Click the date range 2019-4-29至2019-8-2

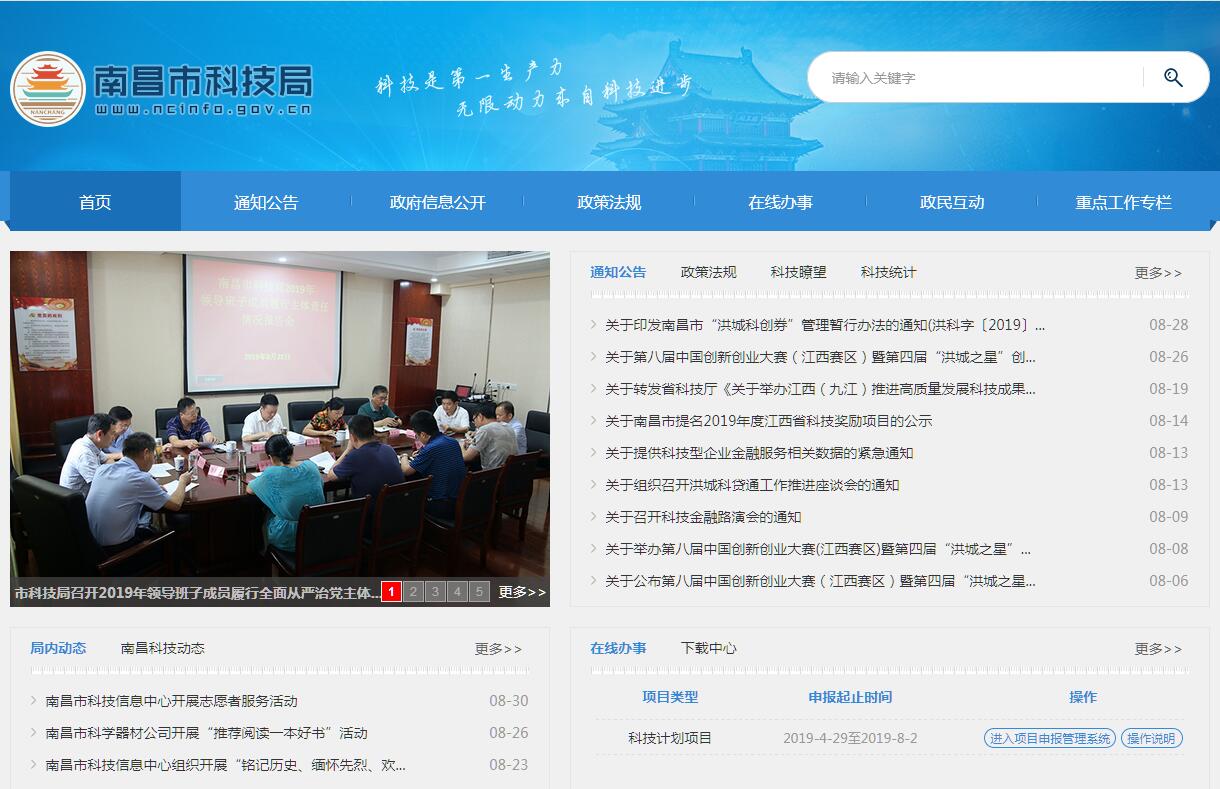(850, 738)
